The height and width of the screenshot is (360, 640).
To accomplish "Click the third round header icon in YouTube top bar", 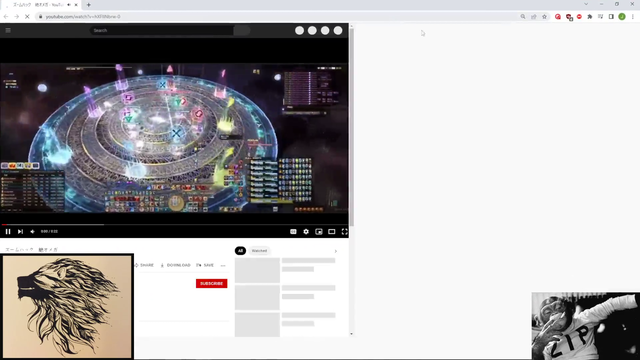I will click(325, 31).
